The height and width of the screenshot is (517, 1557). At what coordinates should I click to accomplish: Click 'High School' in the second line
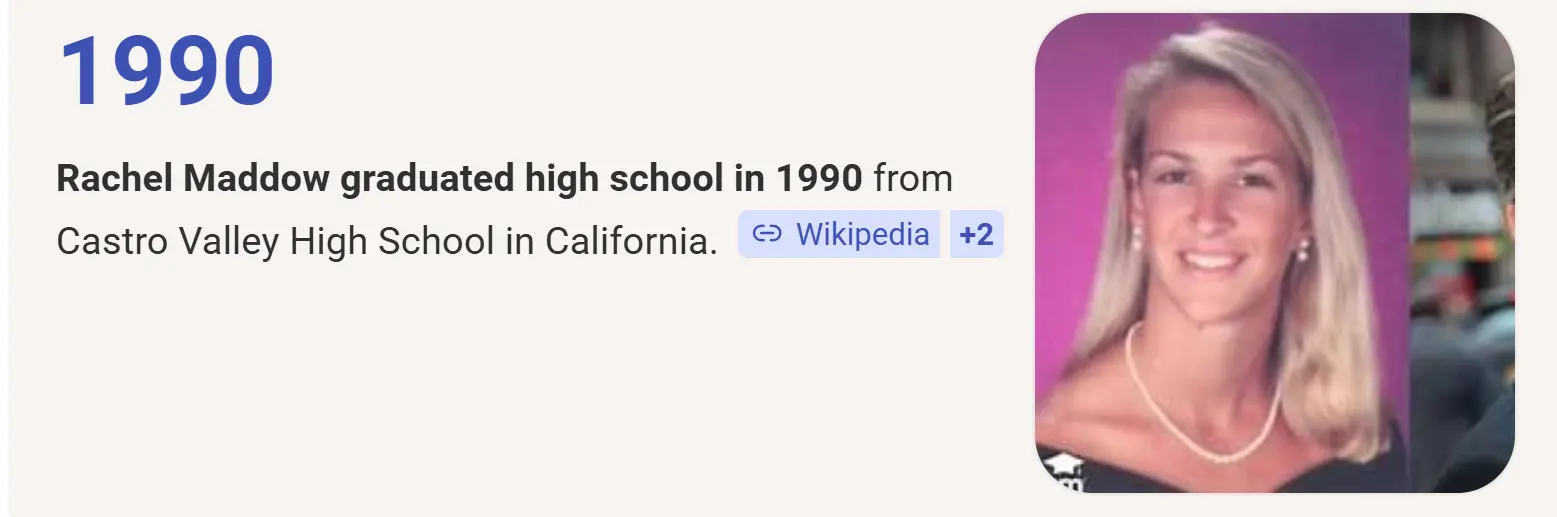[x=392, y=241]
